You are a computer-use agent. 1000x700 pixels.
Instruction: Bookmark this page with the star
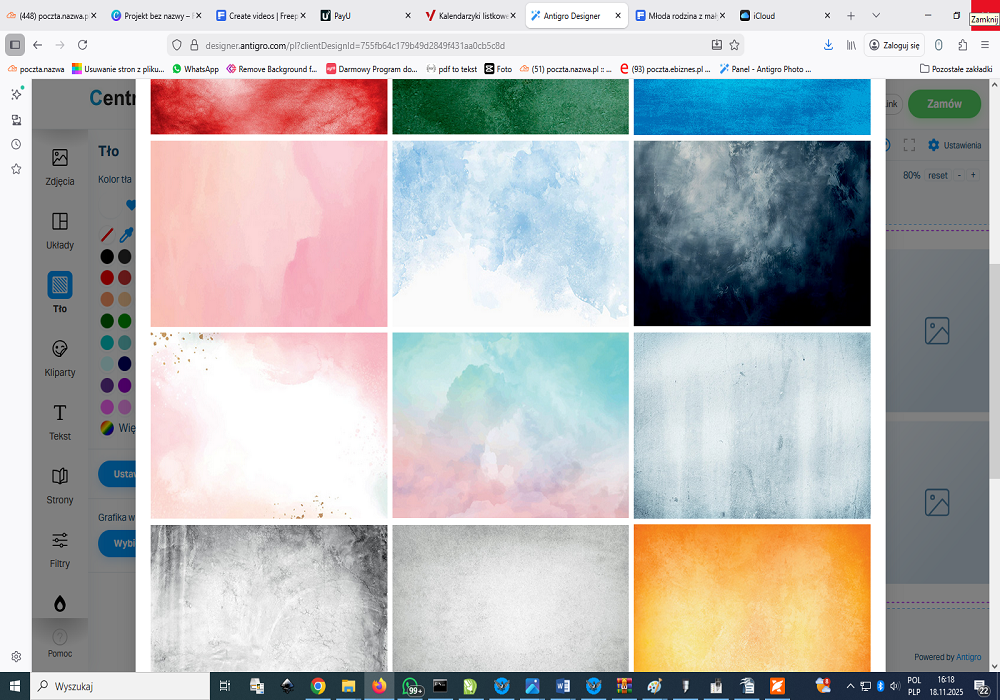735,45
